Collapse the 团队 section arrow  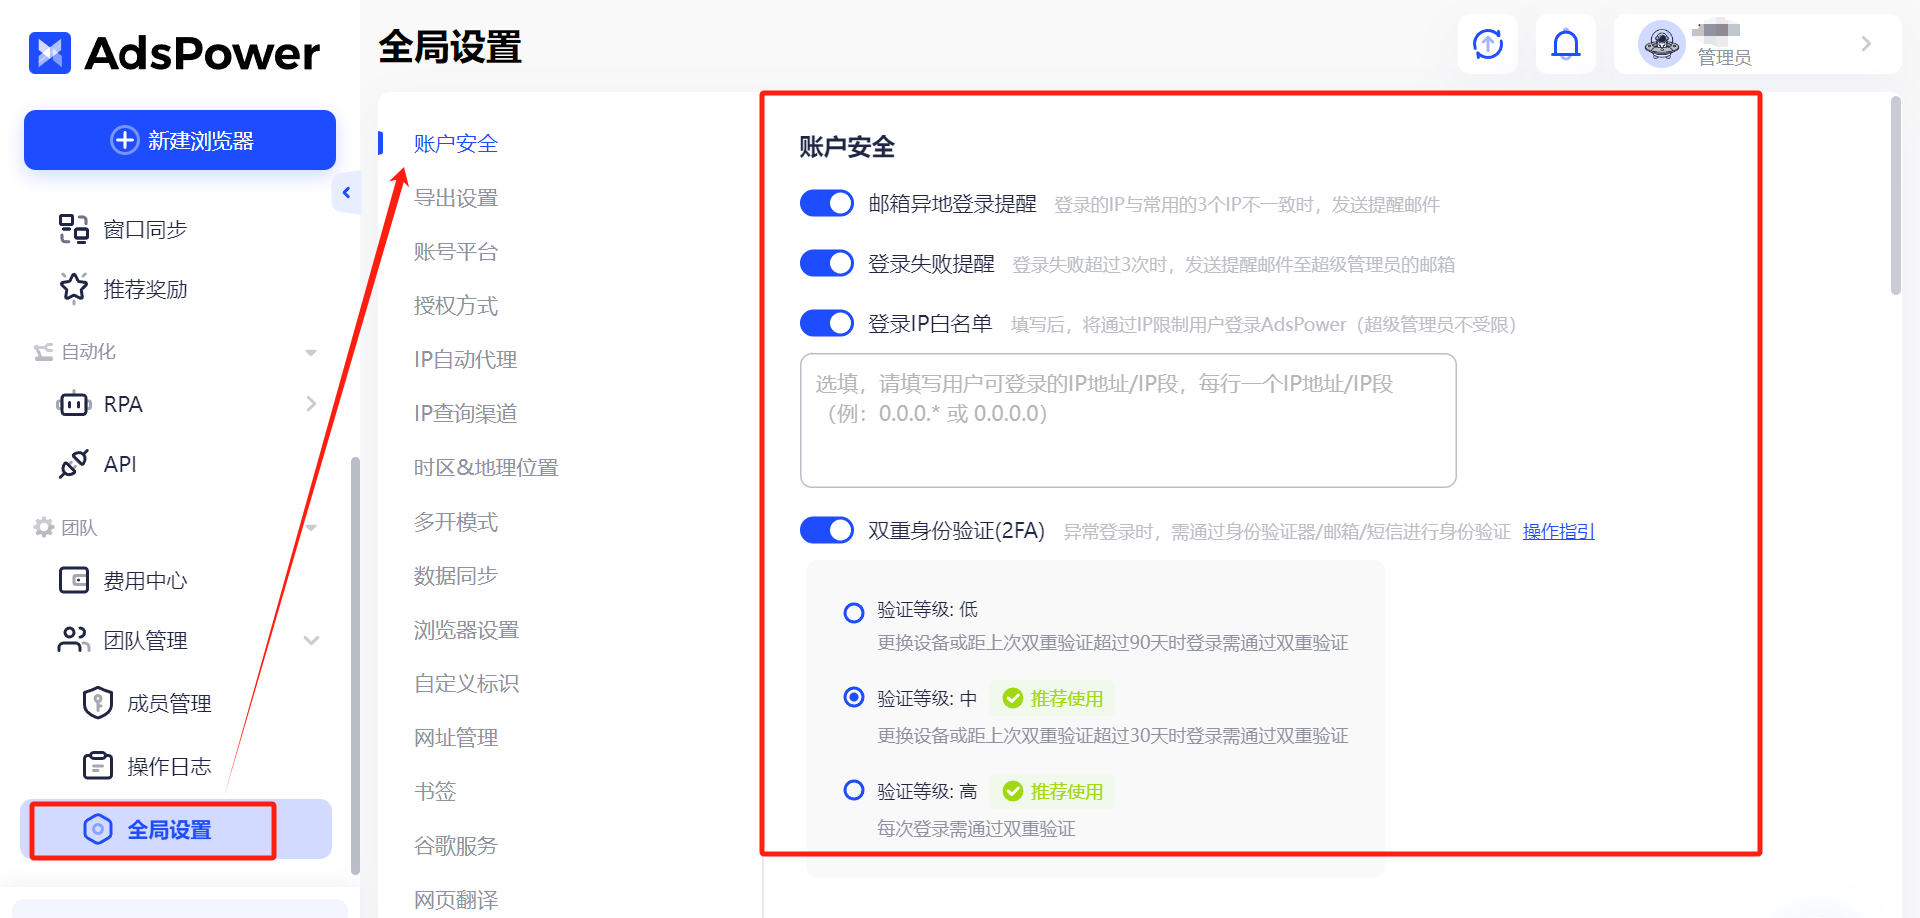tap(311, 527)
